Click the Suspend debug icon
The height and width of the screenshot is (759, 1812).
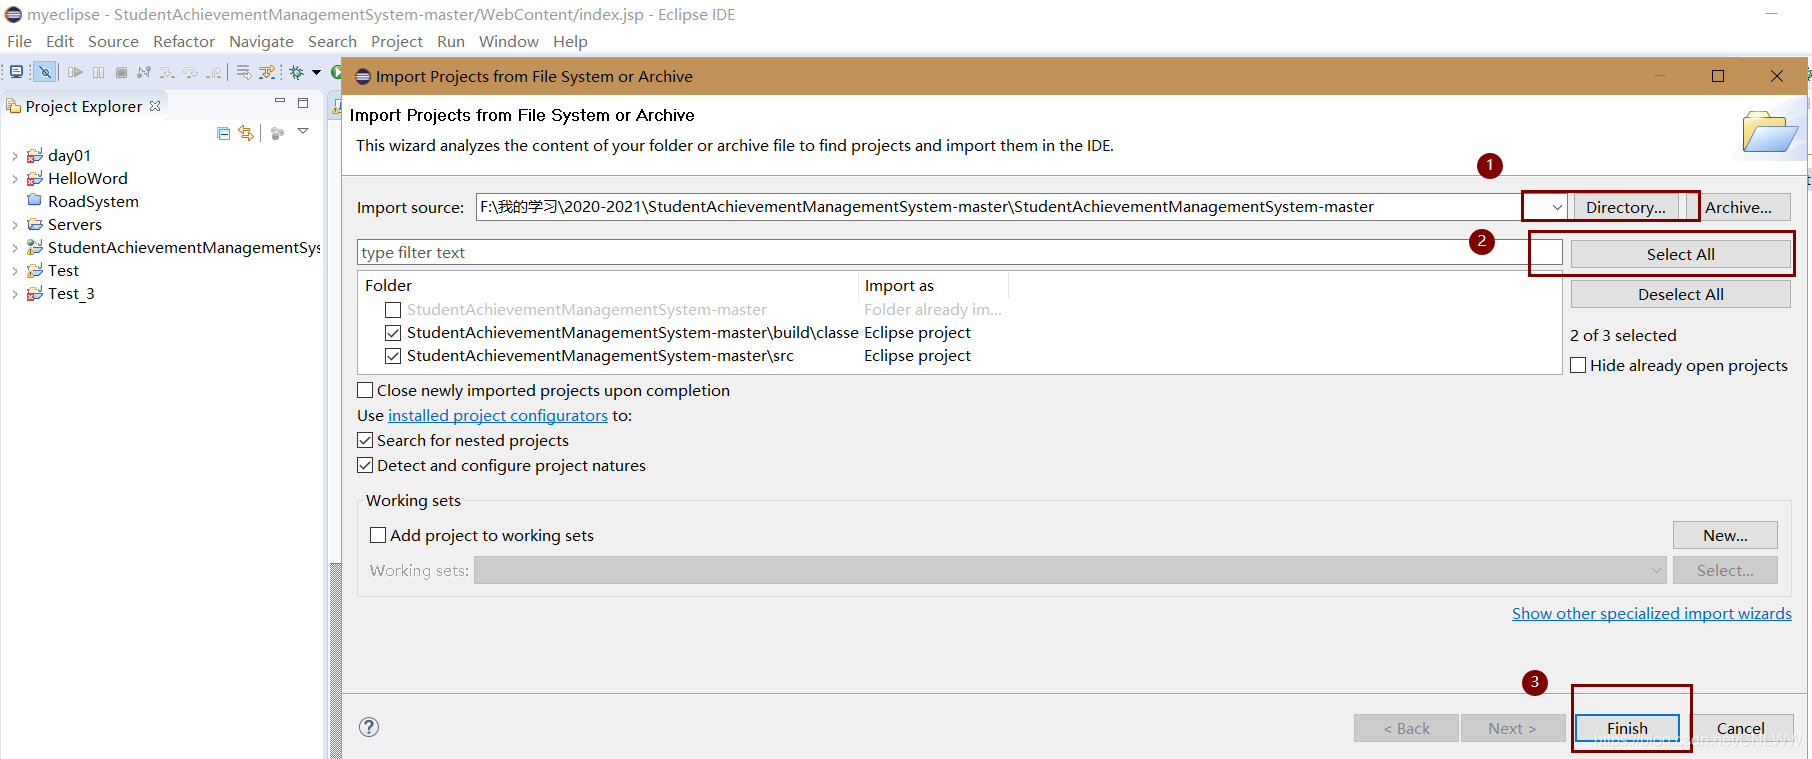pyautogui.click(x=98, y=72)
